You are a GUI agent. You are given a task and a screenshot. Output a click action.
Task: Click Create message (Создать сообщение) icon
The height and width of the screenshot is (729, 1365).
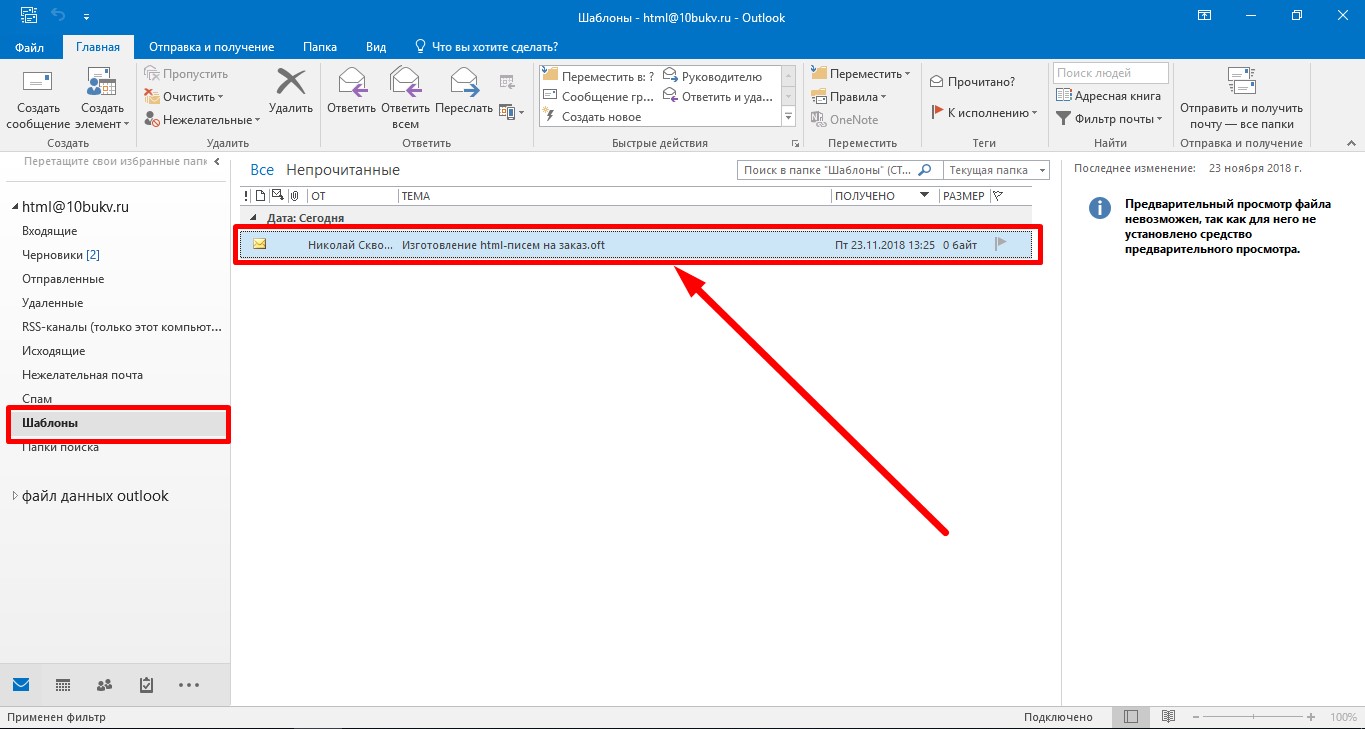click(38, 100)
